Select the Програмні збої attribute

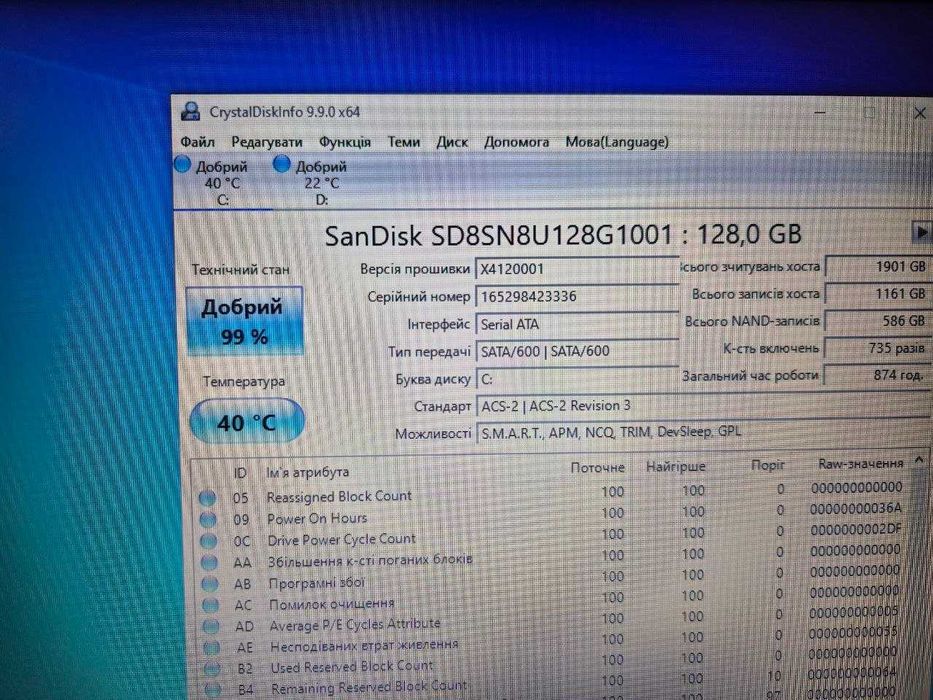click(x=317, y=583)
